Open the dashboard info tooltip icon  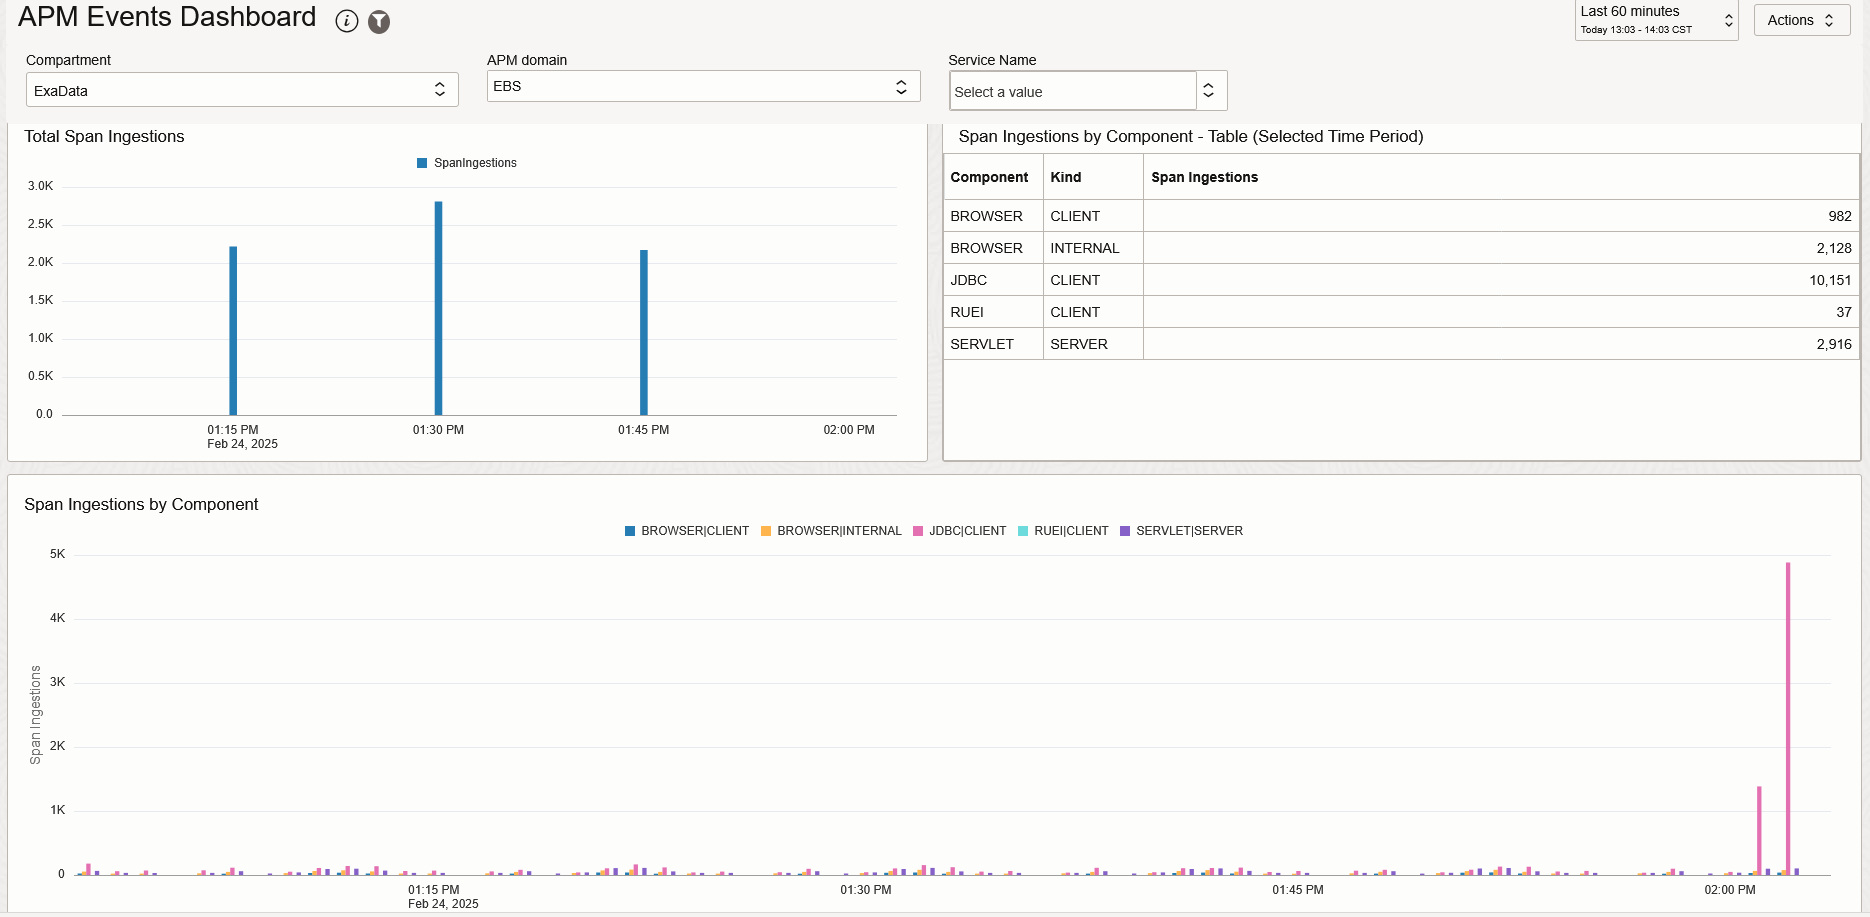(x=346, y=20)
